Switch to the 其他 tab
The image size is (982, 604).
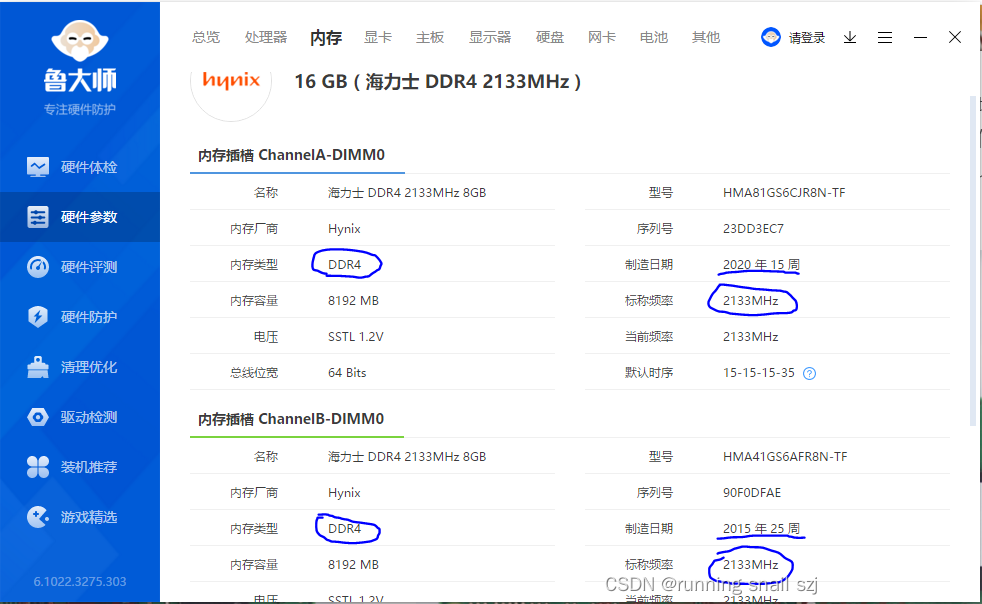[x=706, y=38]
